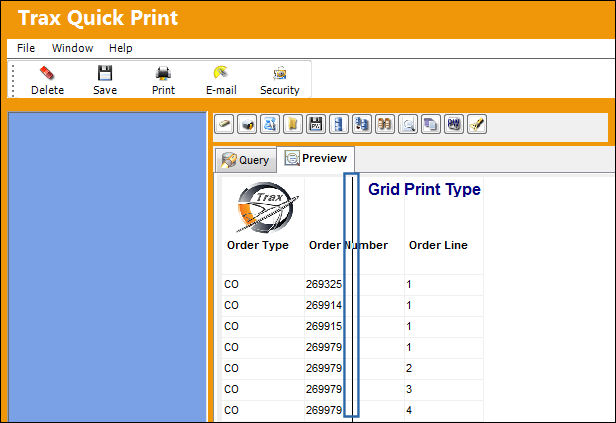Viewport: 616px width, 423px height.
Task: Click the purple overlapping pages copy icon
Action: (x=431, y=125)
